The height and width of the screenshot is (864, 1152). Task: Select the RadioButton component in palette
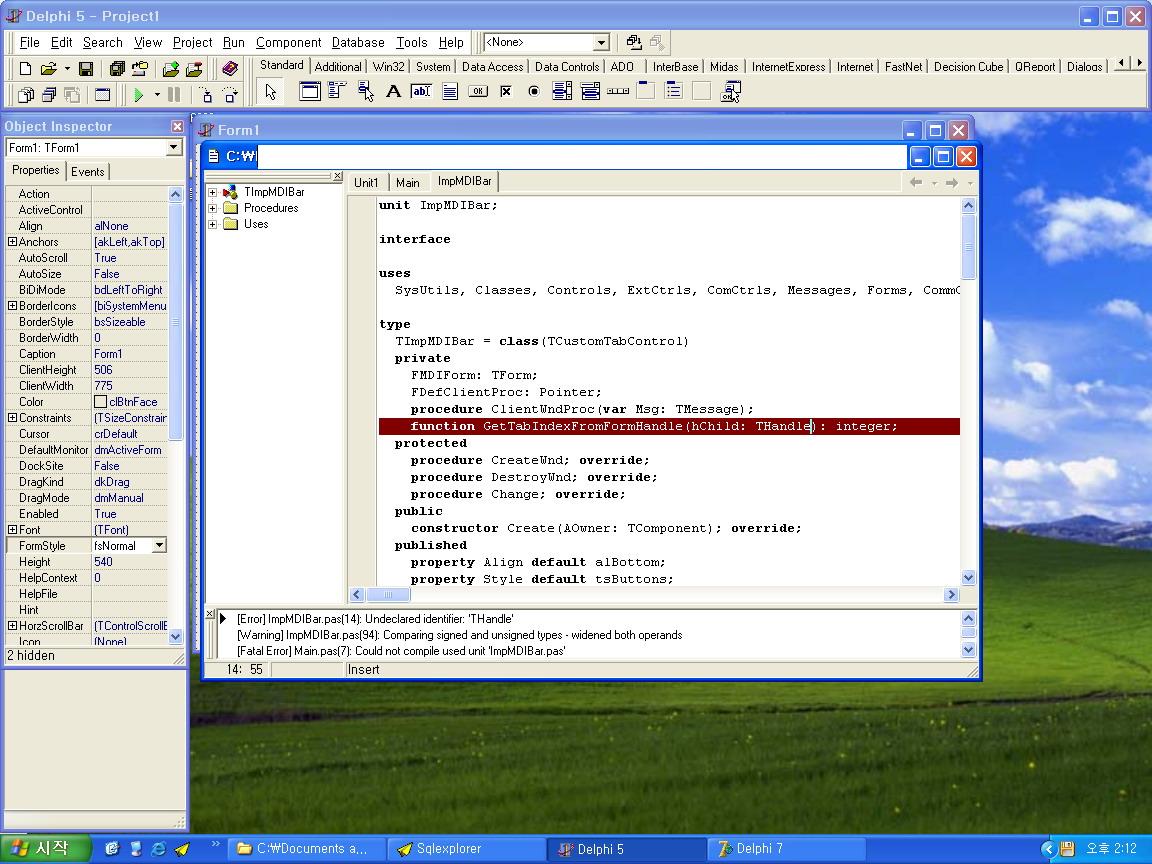534,92
